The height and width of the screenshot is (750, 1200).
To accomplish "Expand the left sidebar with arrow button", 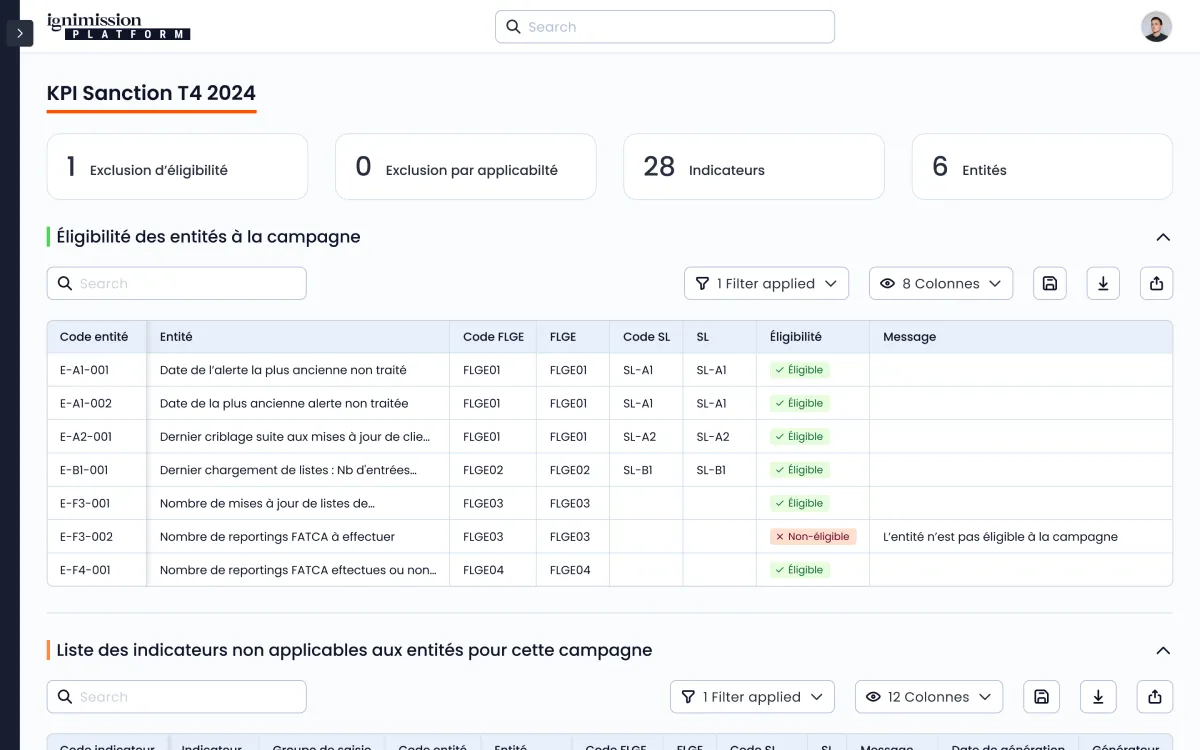I will coord(20,33).
